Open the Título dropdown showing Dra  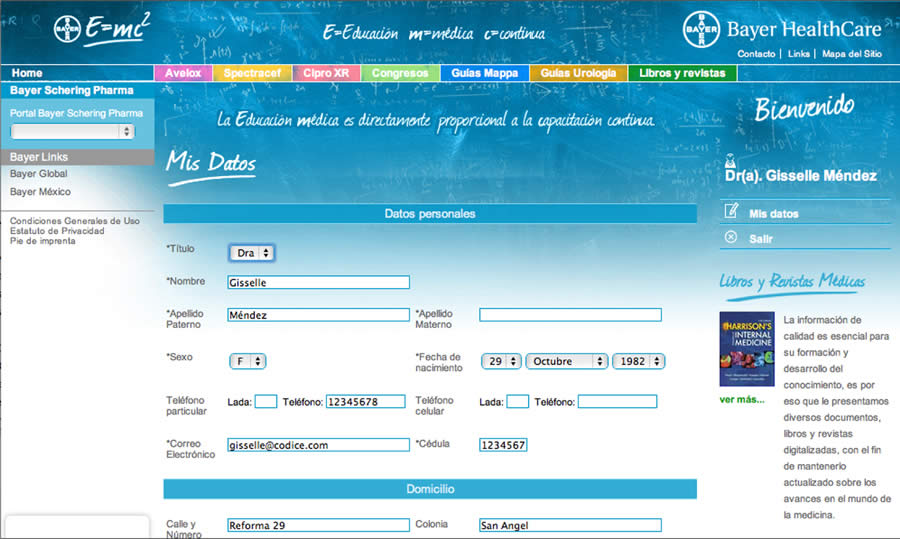click(252, 253)
